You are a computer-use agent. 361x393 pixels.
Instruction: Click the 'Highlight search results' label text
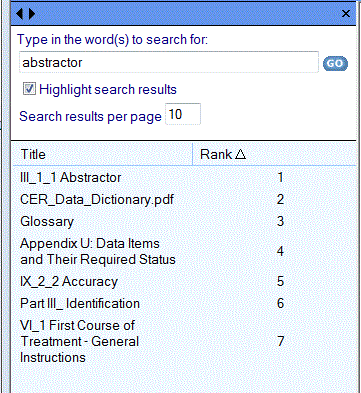(x=108, y=89)
